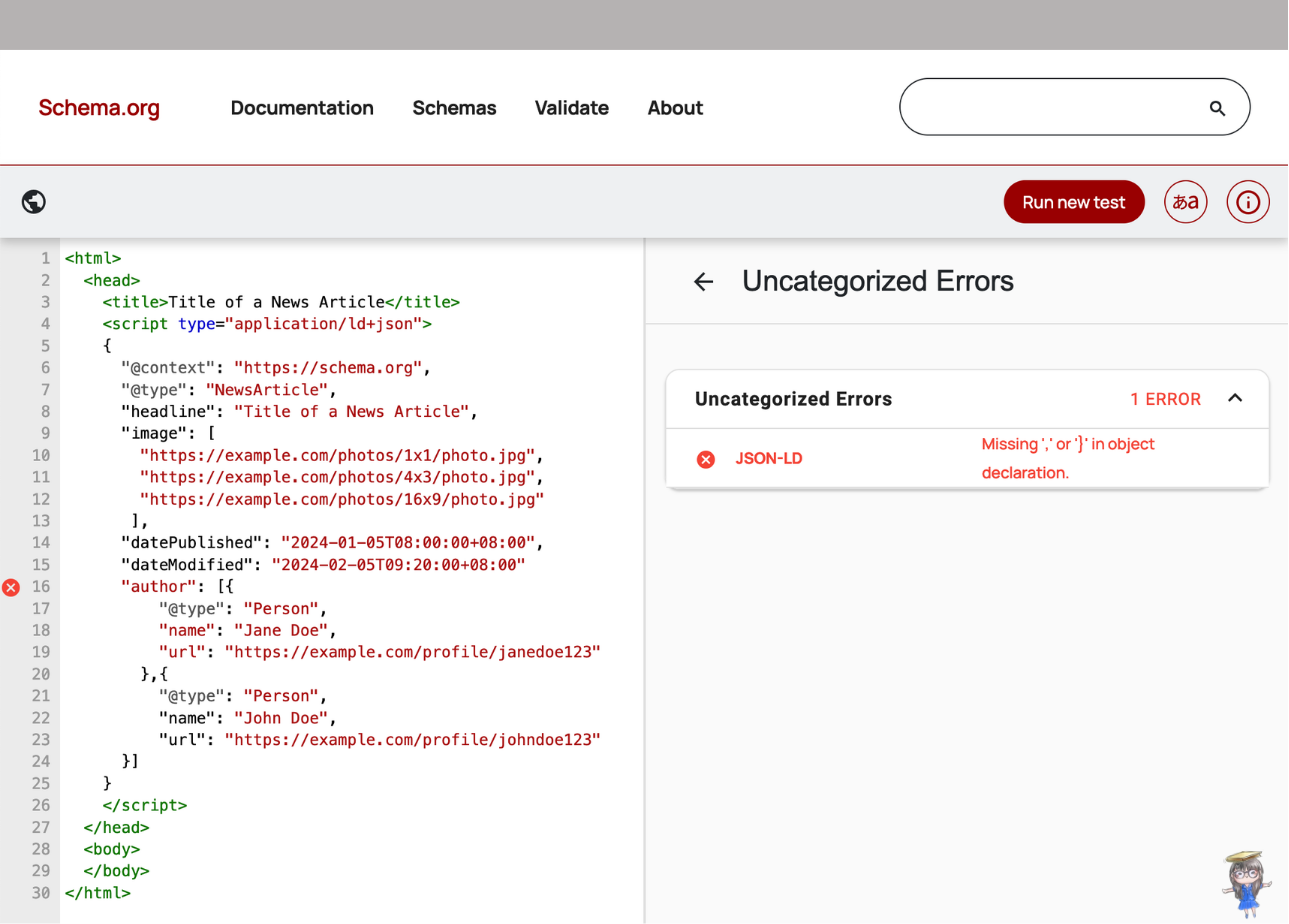Viewport: 1289px width, 924px height.
Task: Click the mascot character image
Action: coord(1243,882)
